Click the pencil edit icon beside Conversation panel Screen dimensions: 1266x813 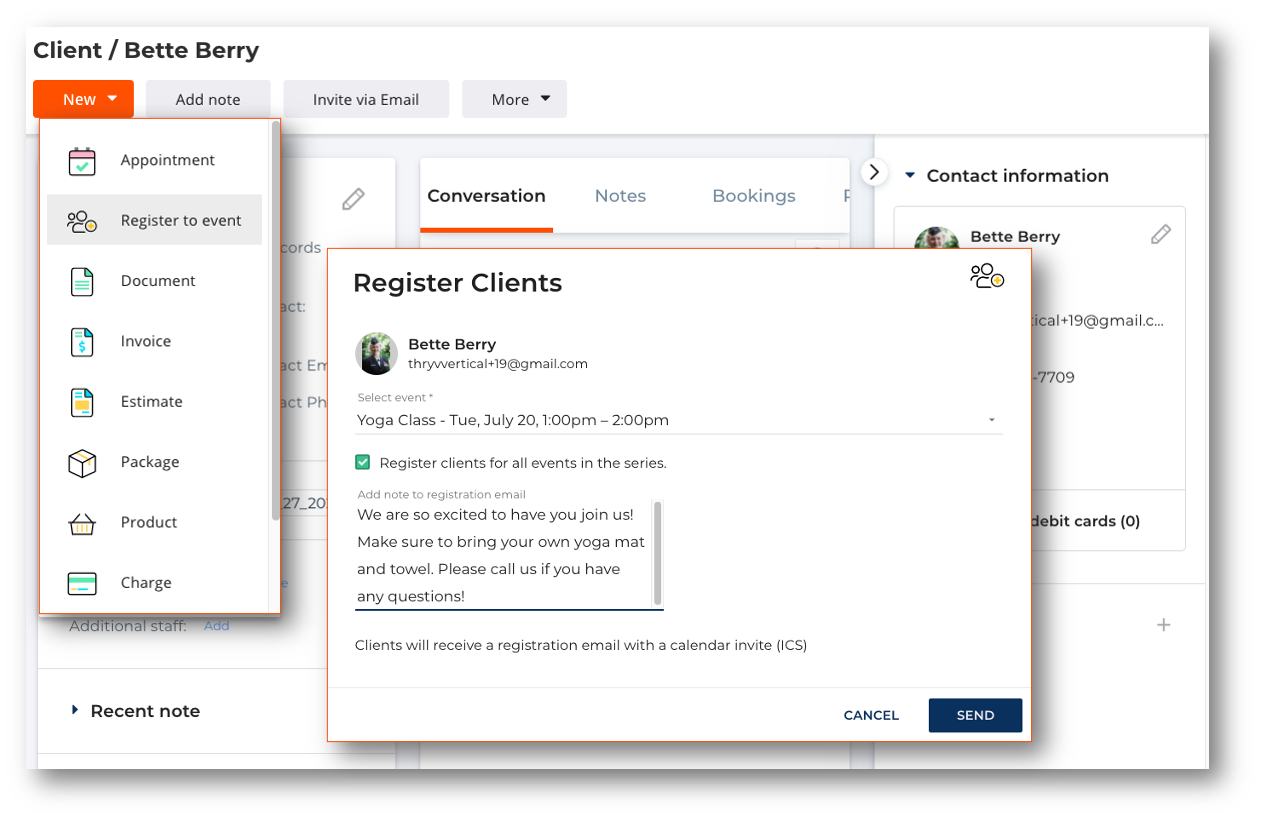click(x=353, y=199)
